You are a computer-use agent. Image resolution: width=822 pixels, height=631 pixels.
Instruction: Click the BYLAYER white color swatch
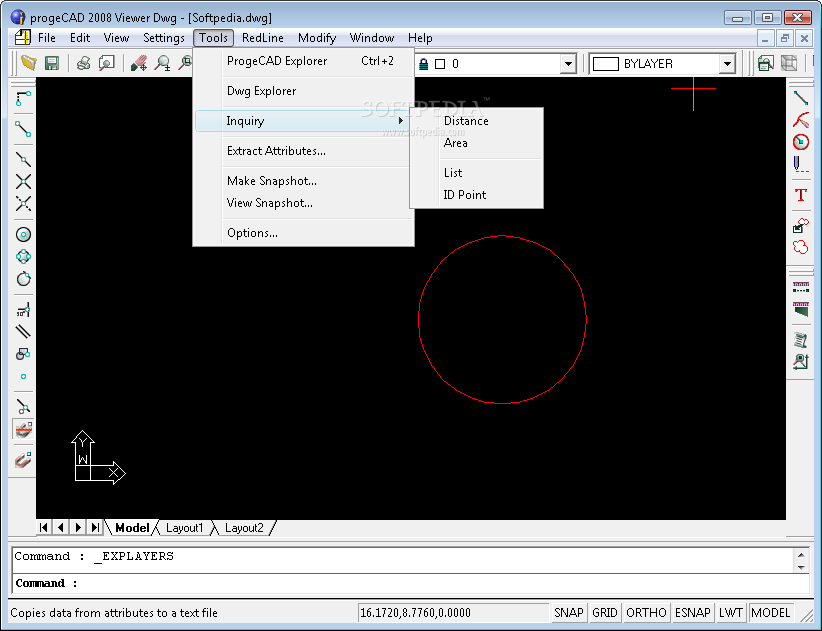[605, 64]
